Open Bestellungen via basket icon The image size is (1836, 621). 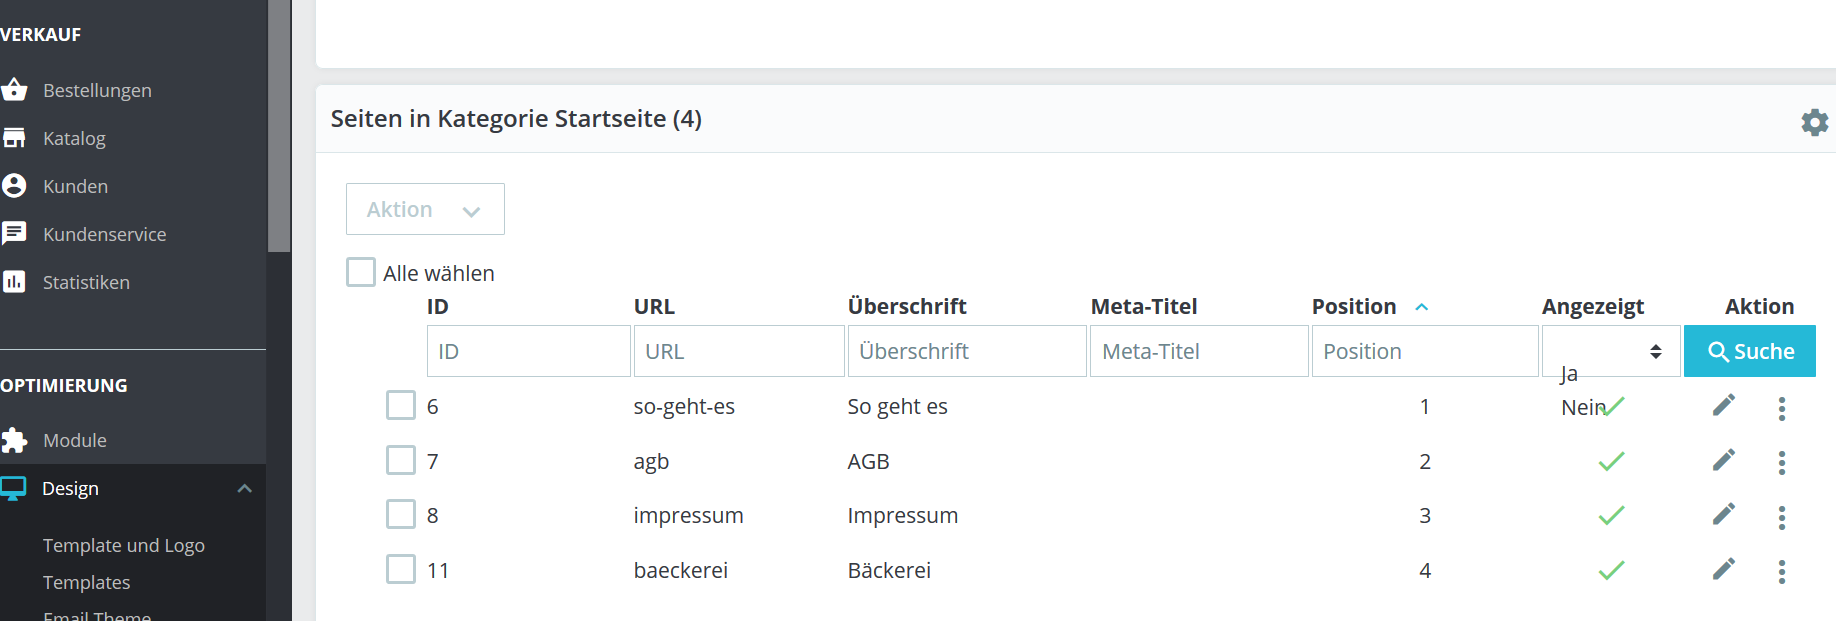pos(14,90)
